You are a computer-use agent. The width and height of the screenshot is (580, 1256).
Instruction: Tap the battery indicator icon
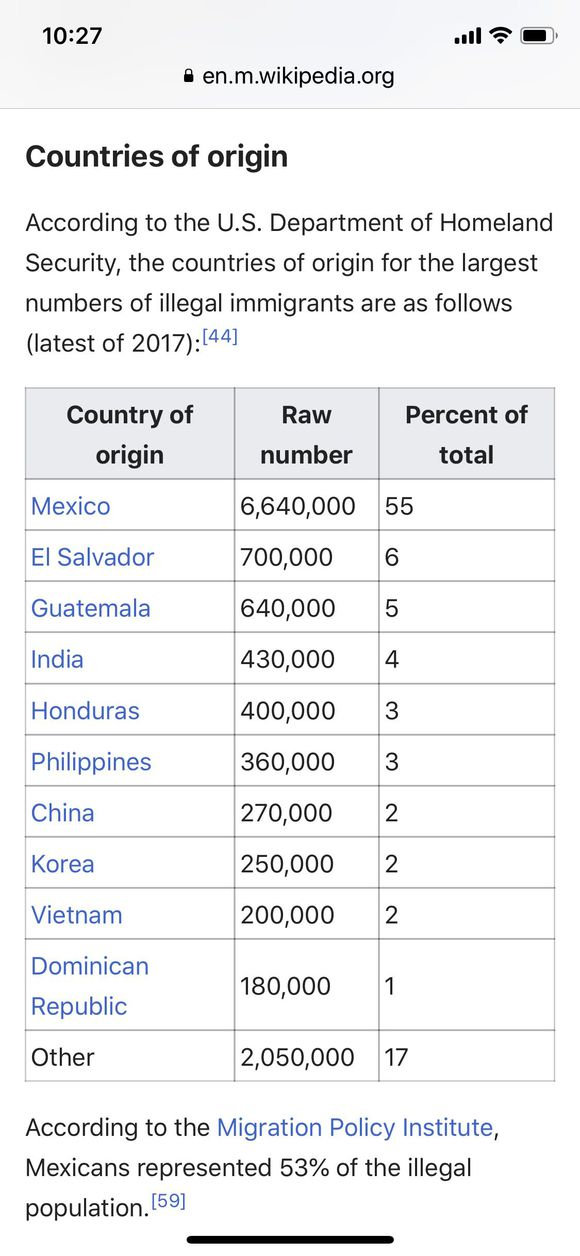[538, 36]
